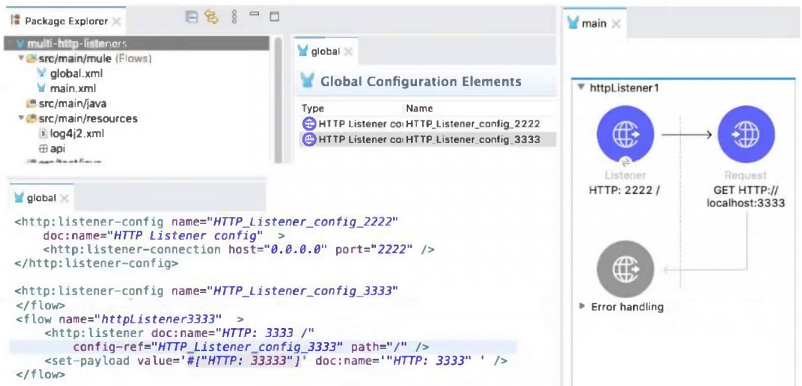The image size is (802, 386).
Task: Click the set-payload value line
Action: [276, 361]
